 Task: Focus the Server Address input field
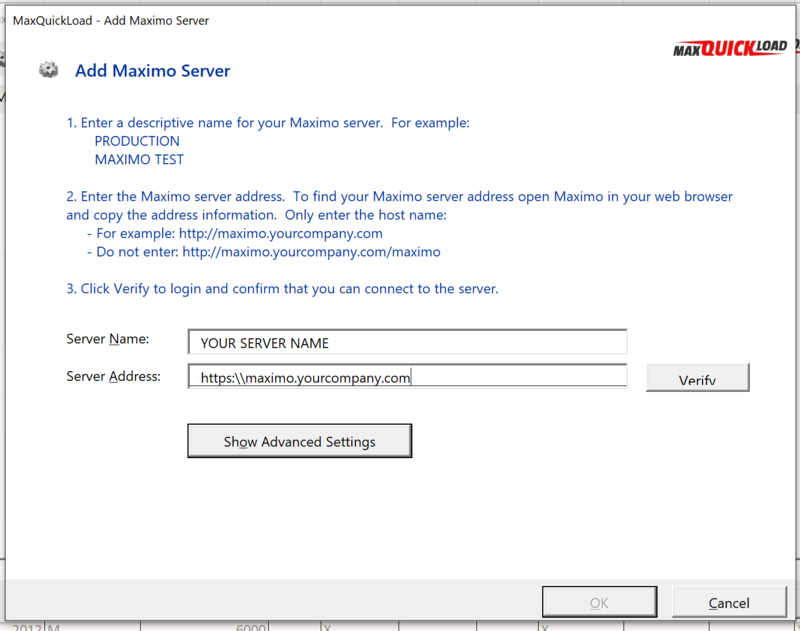(x=408, y=376)
